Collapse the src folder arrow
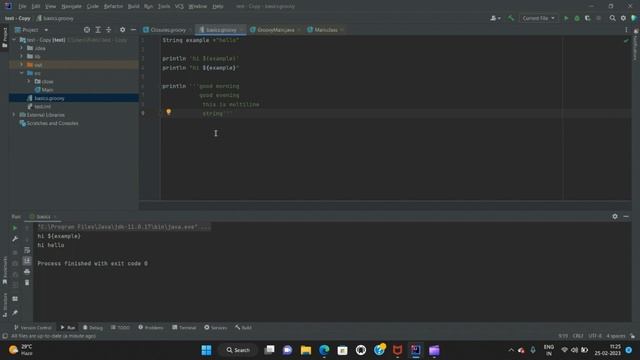Viewport: 640px width, 360px height. [22, 73]
